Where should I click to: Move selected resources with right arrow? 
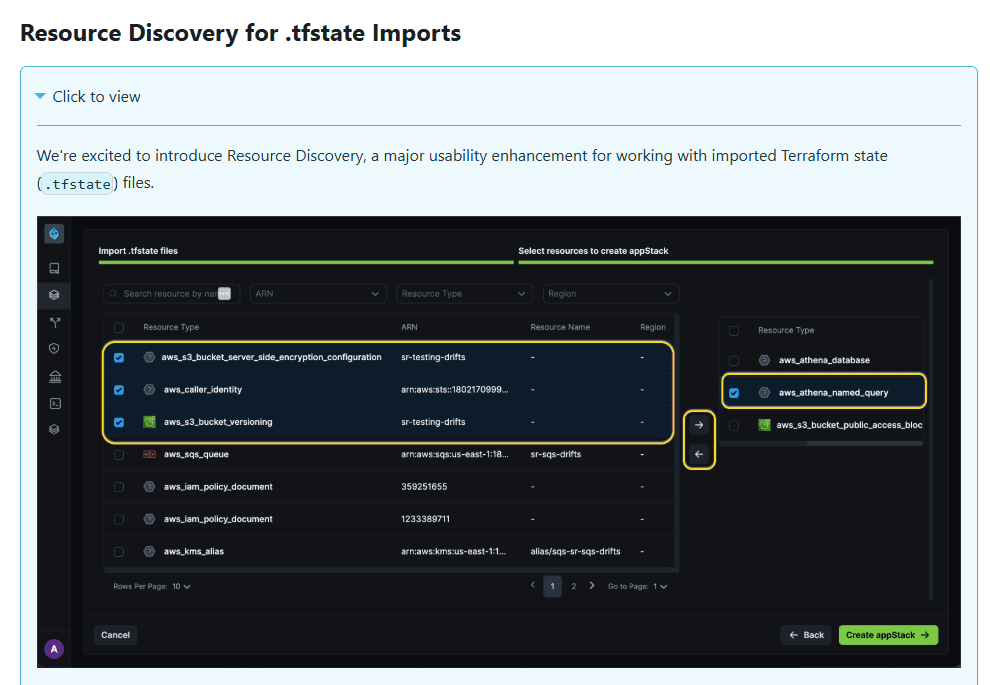point(699,425)
